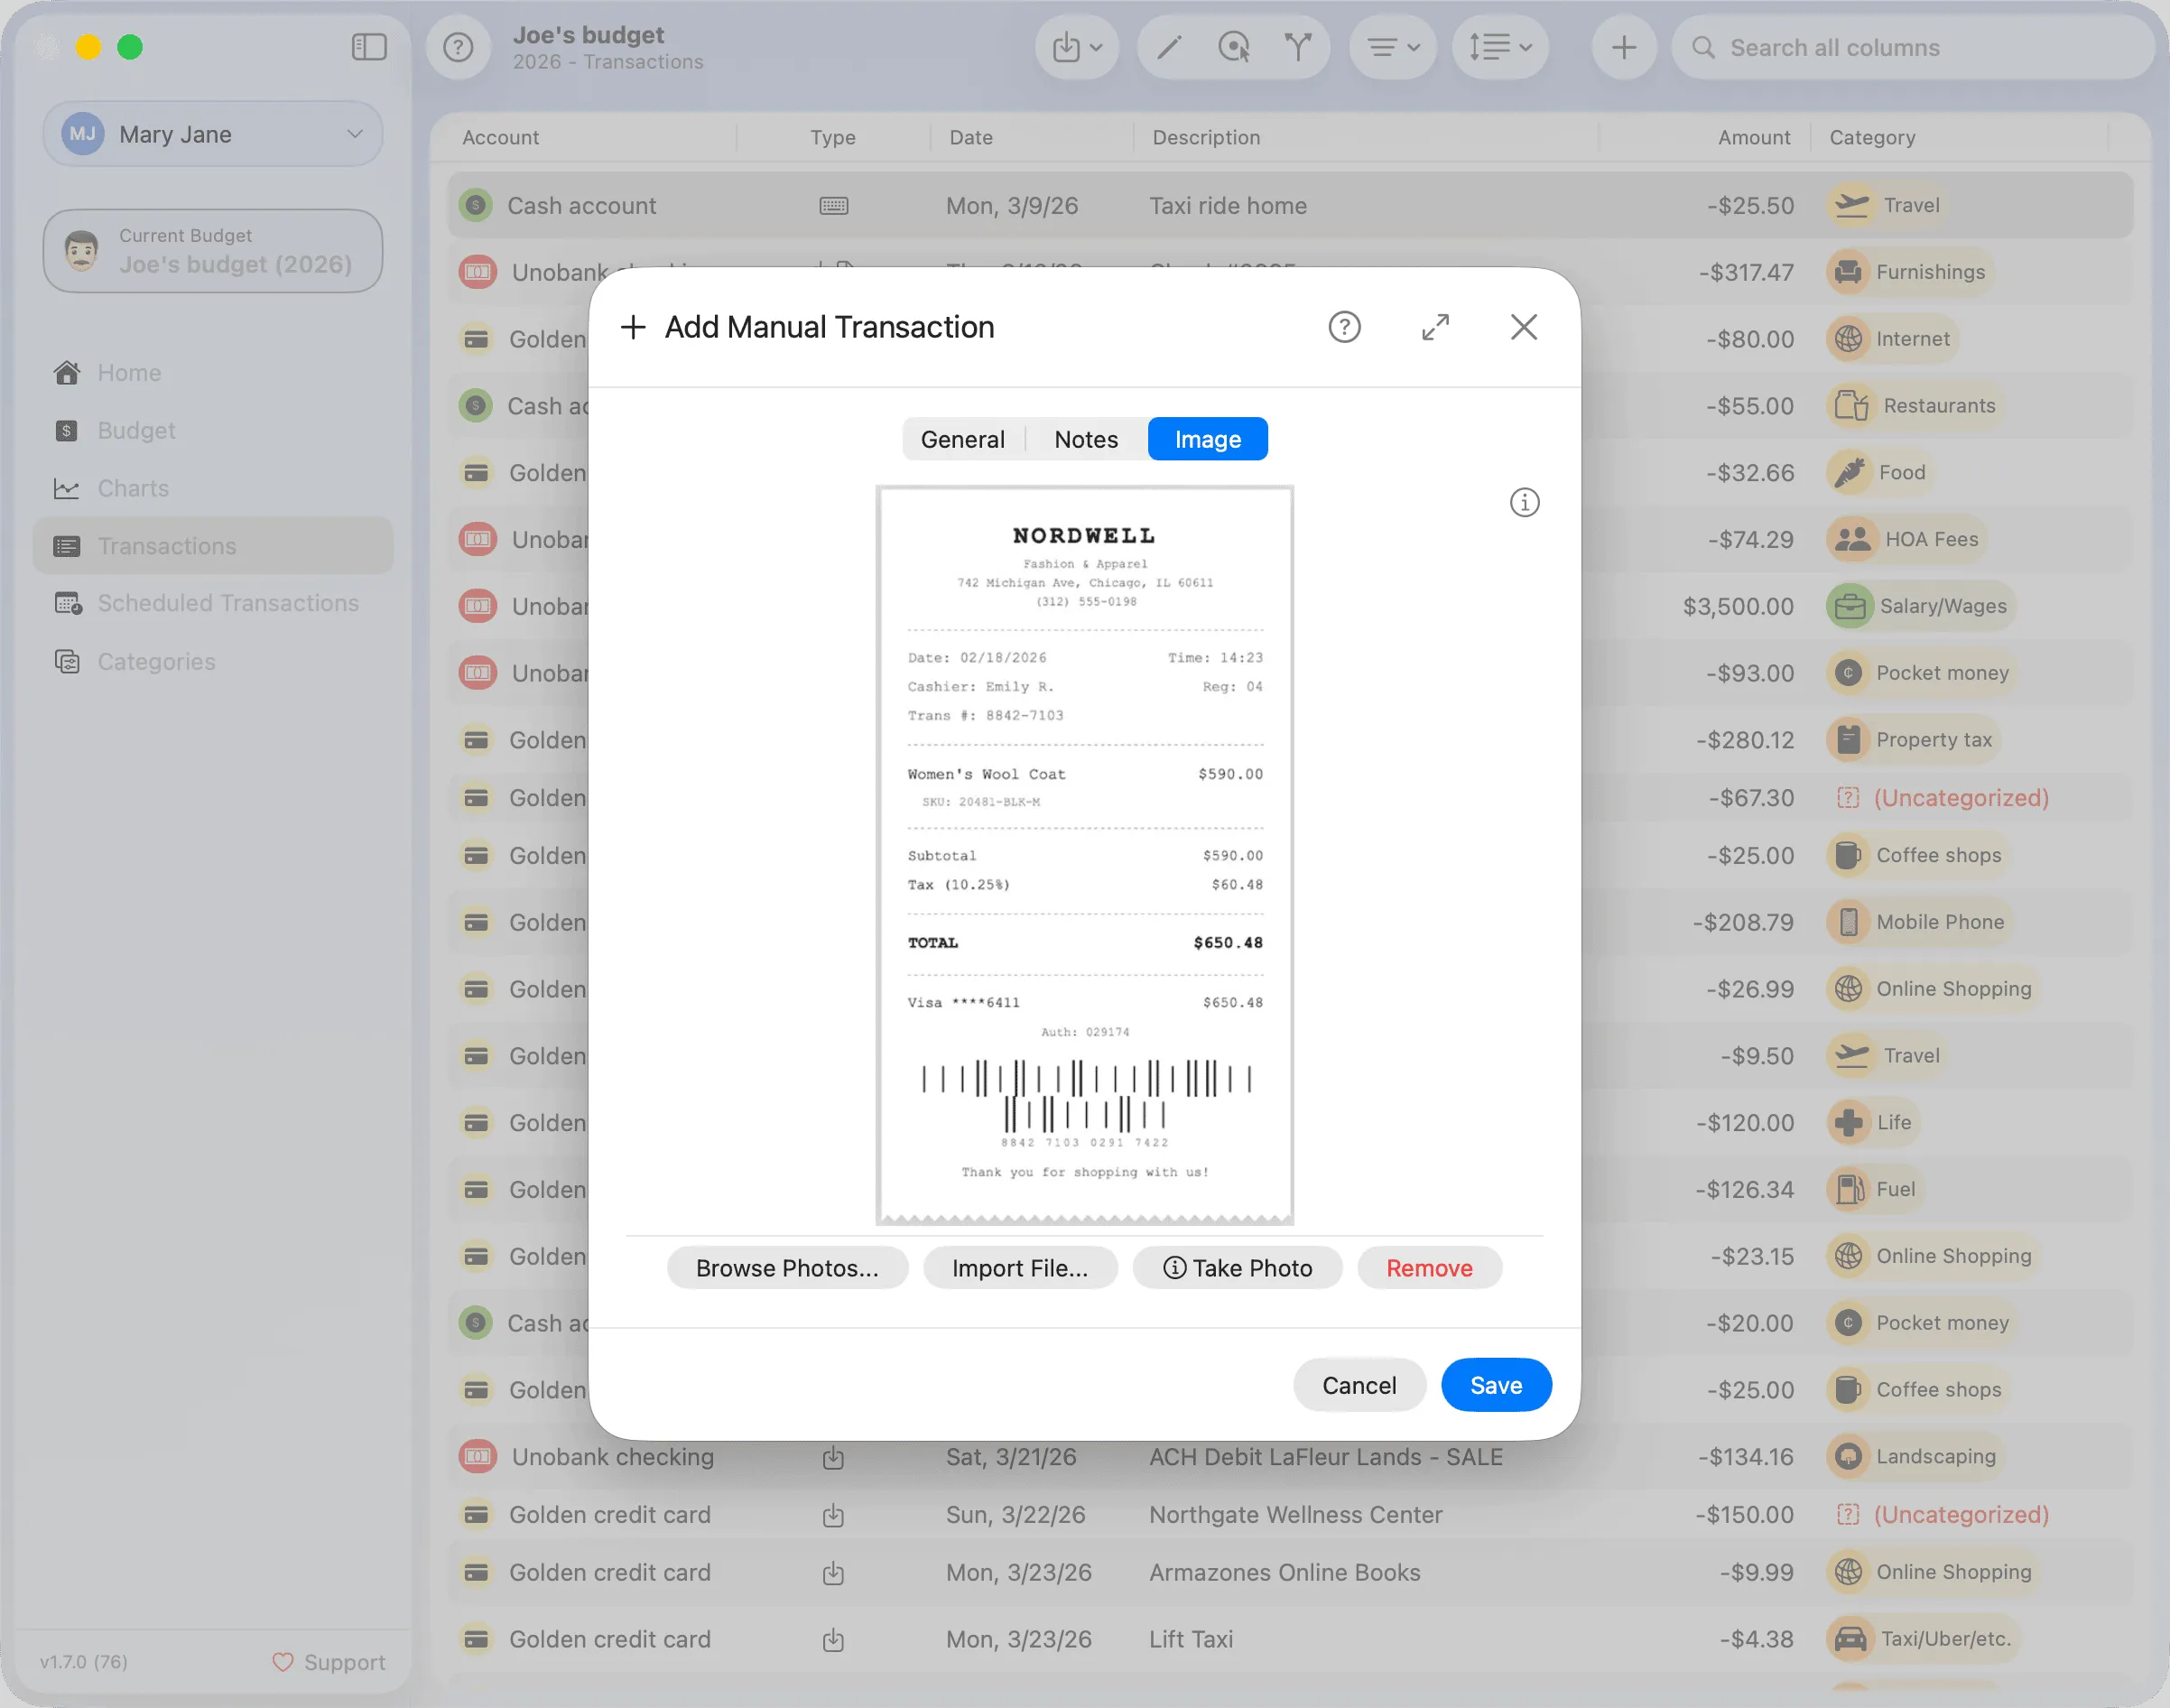Click the info icon beside the receipt image
2170x1708 pixels.
click(x=1524, y=502)
